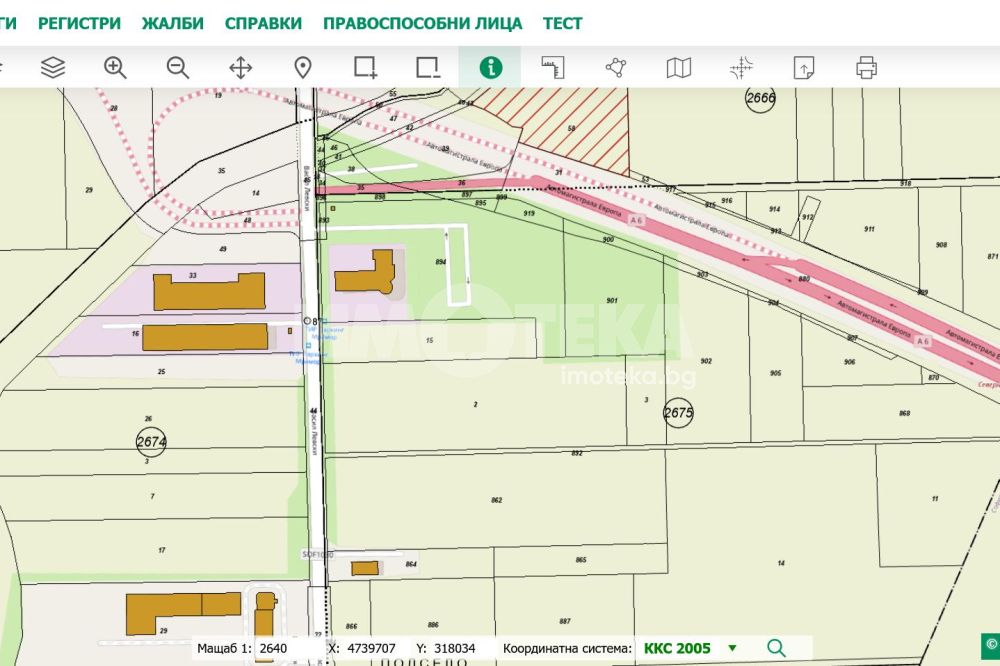The height and width of the screenshot is (666, 1000).
Task: Click the circled district number 2675
Action: point(678,412)
